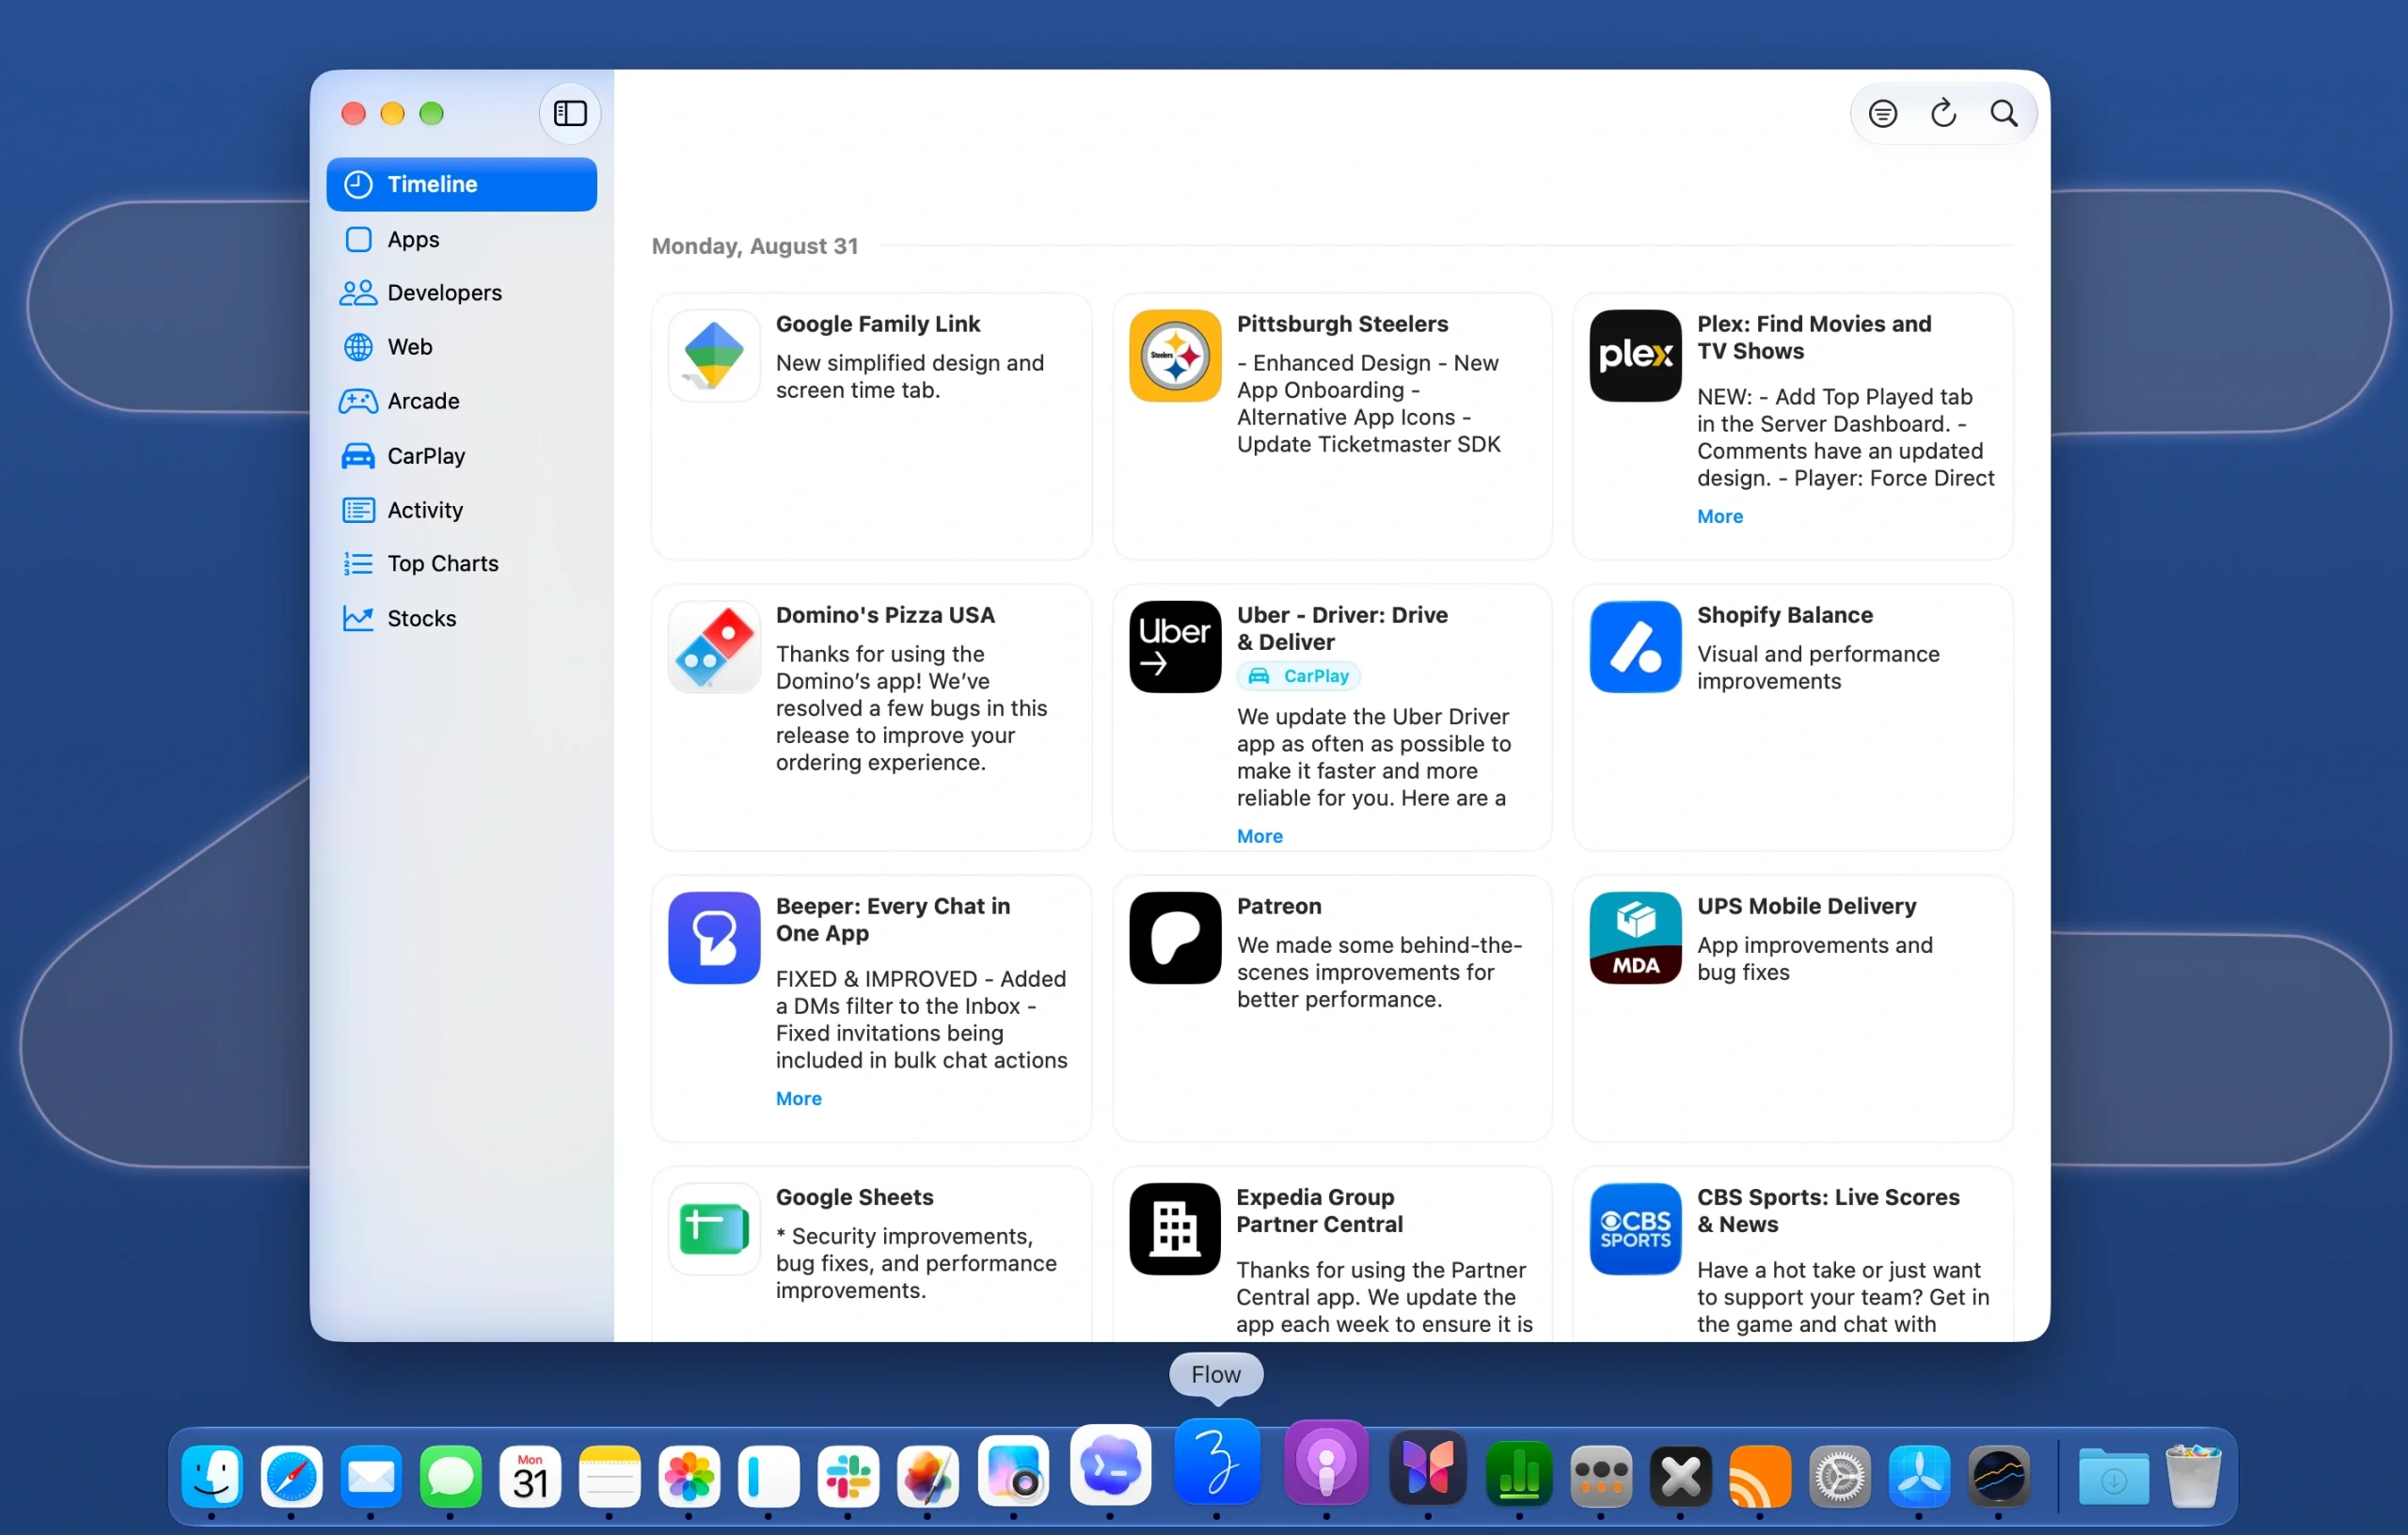Launch Safari from the Dock
2408x1535 pixels.
click(x=291, y=1476)
